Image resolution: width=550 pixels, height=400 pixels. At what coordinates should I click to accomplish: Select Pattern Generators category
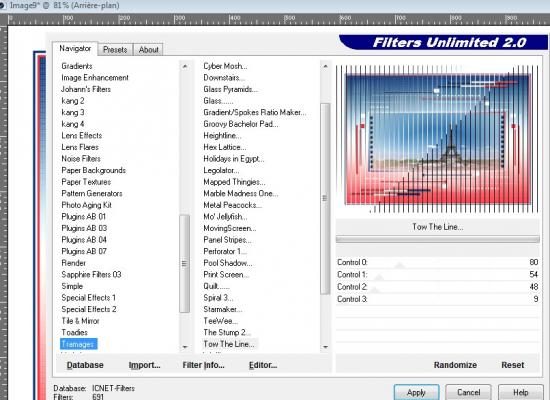pos(92,193)
